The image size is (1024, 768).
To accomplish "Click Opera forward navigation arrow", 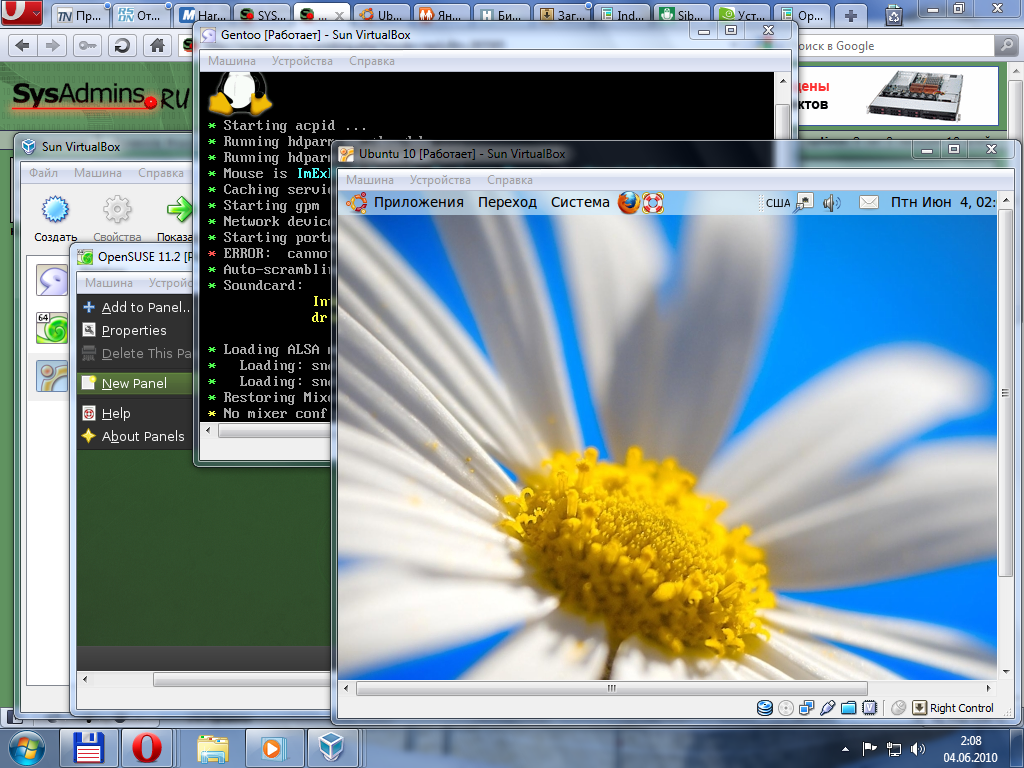I will (52, 45).
